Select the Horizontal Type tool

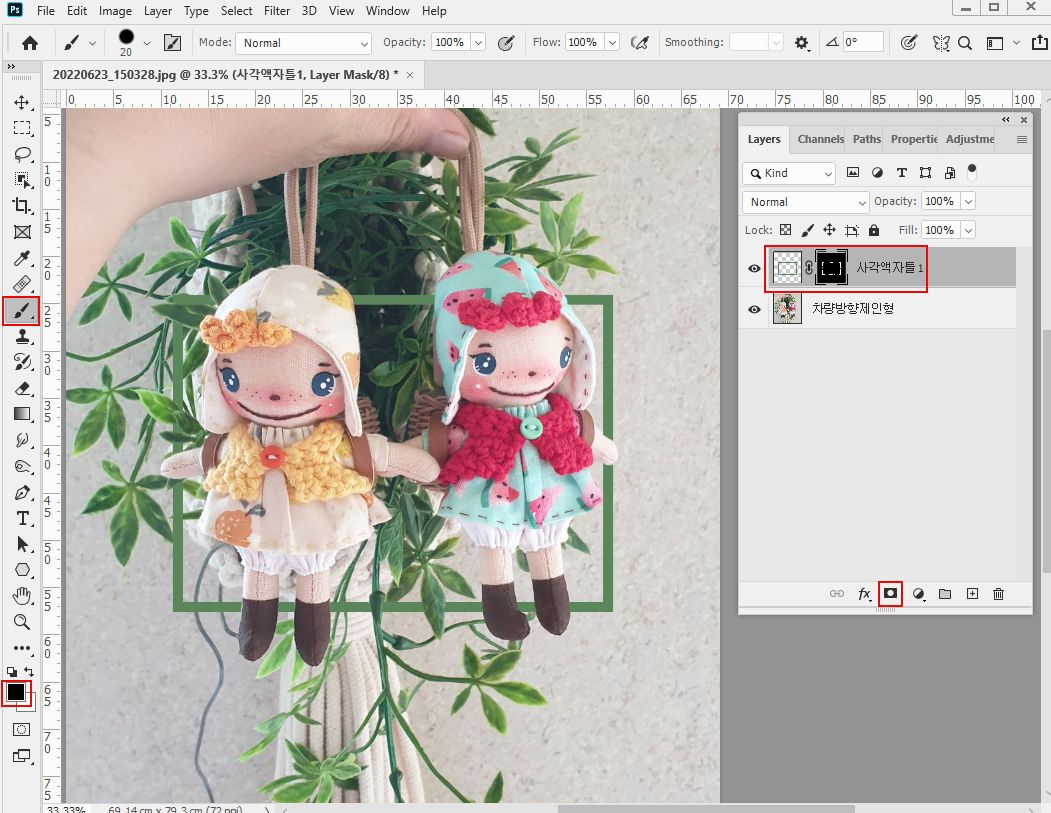click(x=22, y=518)
